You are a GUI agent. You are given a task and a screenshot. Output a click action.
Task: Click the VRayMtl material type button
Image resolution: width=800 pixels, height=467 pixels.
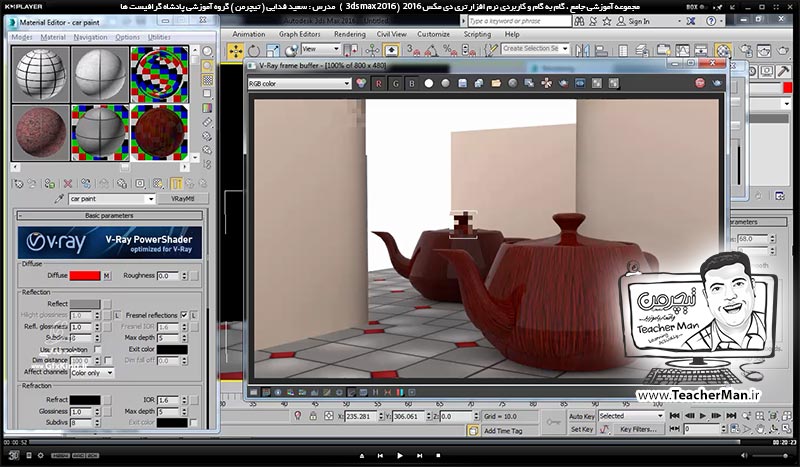182,199
